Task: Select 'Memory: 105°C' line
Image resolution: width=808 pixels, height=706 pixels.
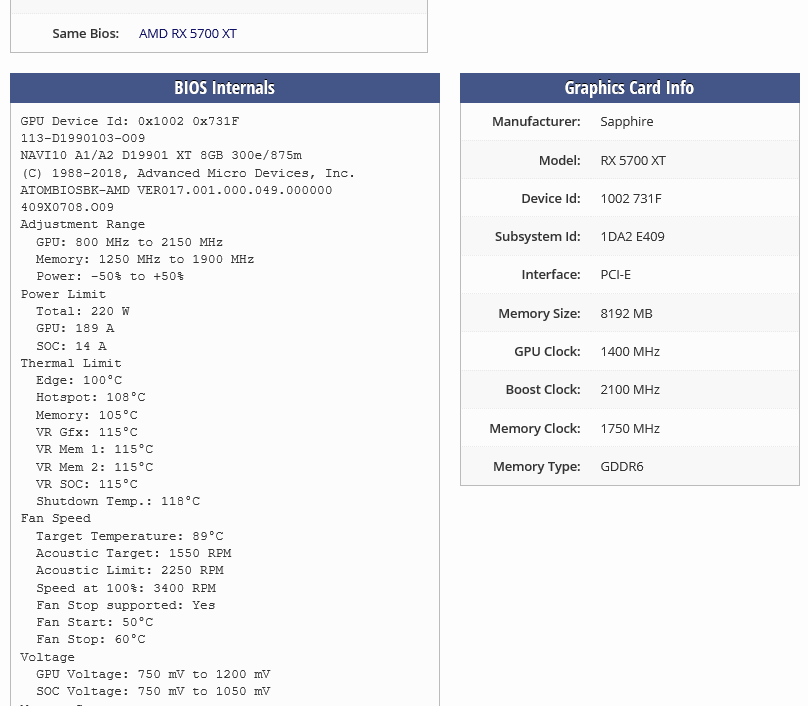Action: 87,415
